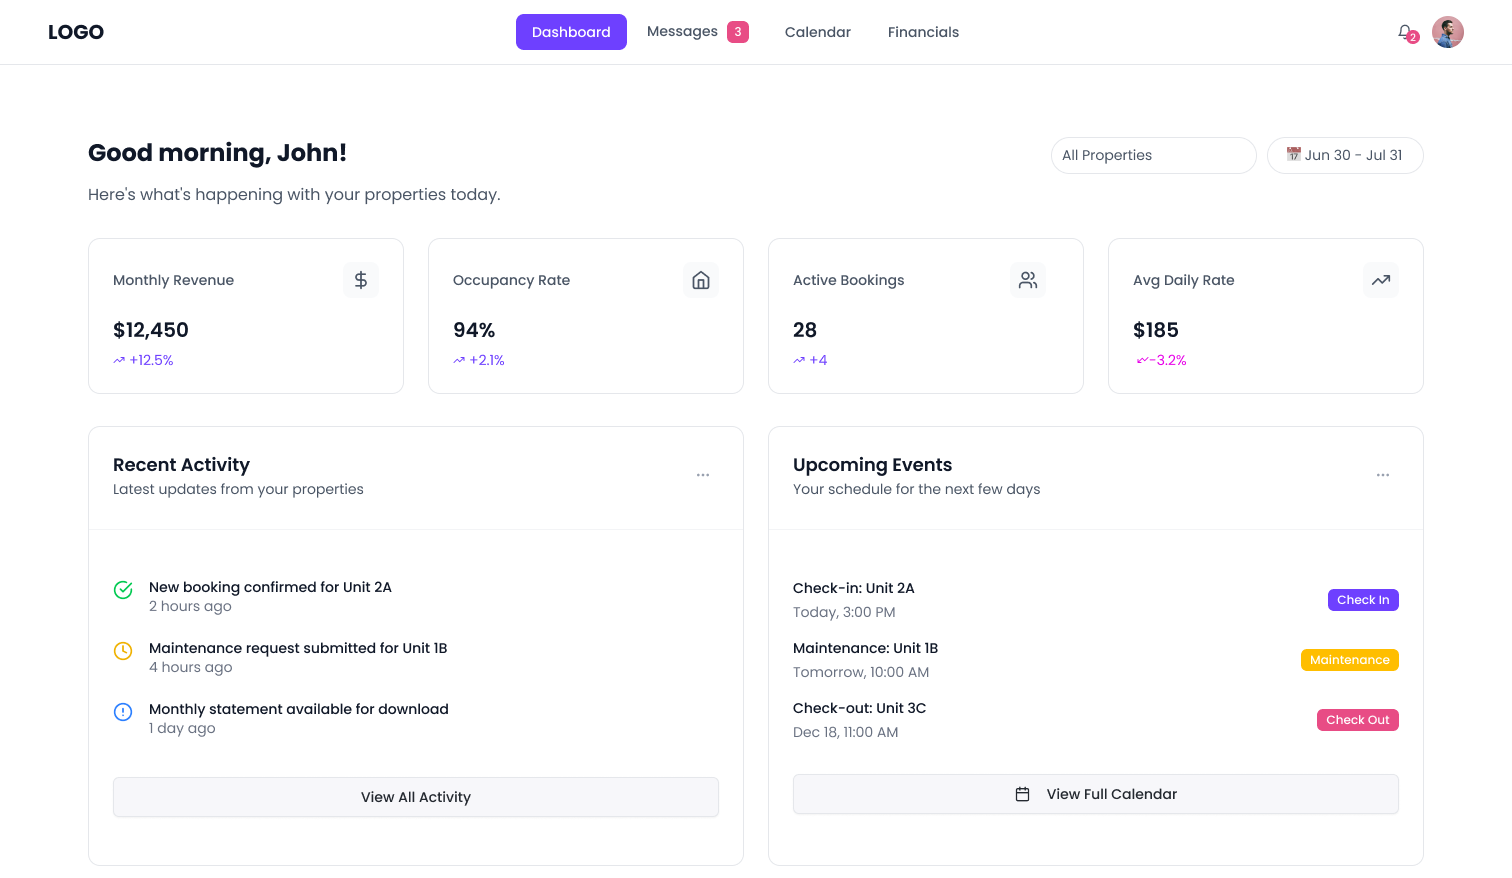1512x878 pixels.
Task: Click the info icon on monthly statement entry
Action: tap(123, 711)
